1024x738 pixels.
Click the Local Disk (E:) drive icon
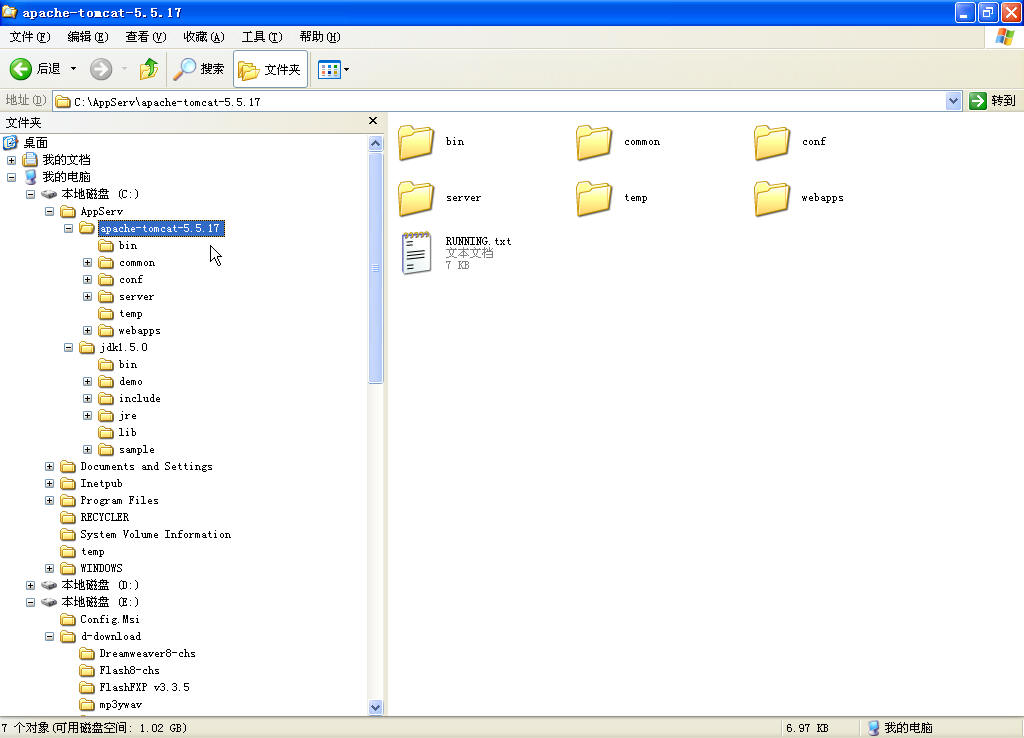coord(49,602)
